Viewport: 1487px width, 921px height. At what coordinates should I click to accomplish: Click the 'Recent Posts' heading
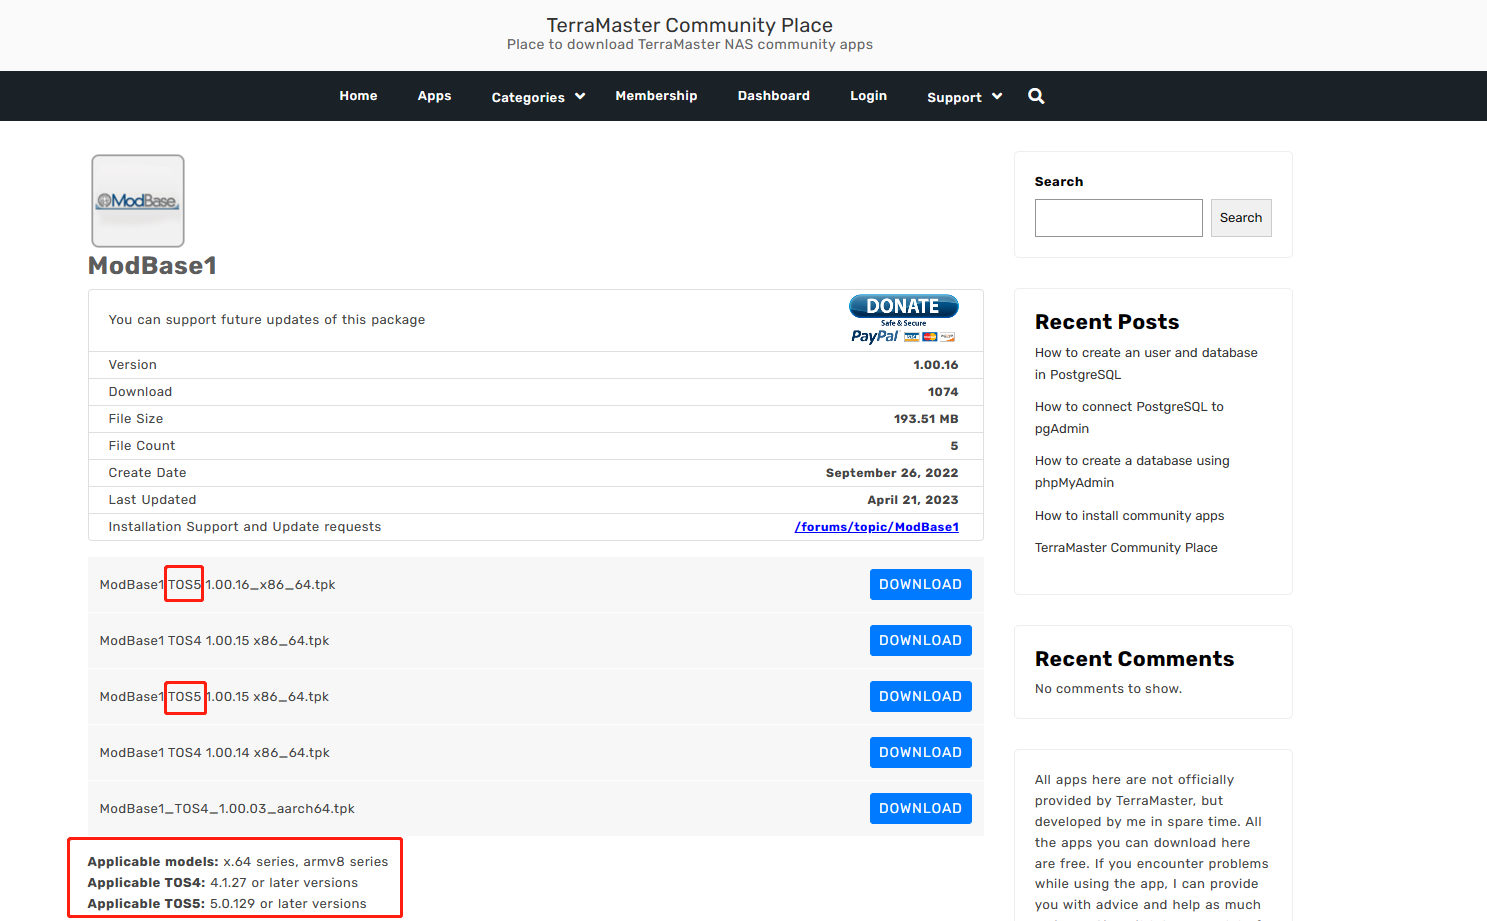coord(1107,322)
